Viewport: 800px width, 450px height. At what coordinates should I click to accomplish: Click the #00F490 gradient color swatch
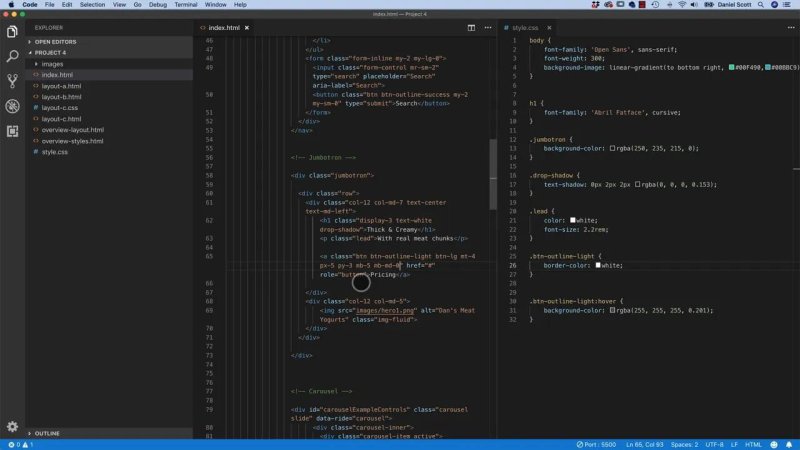tap(731, 67)
